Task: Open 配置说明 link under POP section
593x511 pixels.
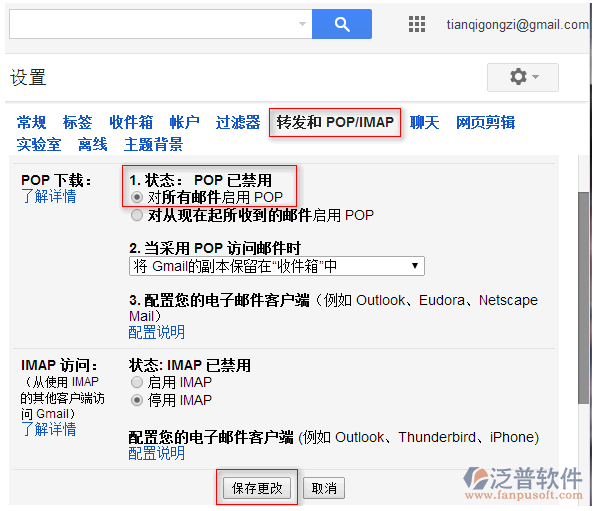Action: click(157, 332)
